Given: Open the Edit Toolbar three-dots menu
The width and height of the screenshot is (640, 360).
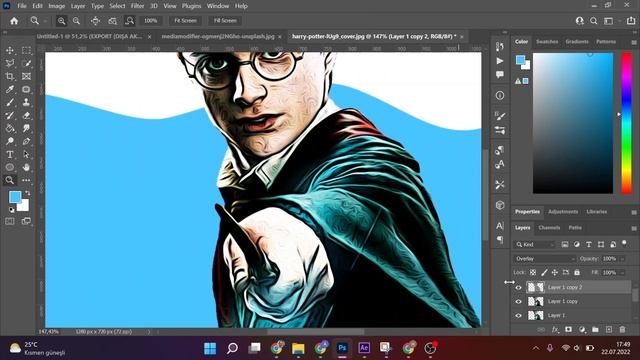Looking at the screenshot, I should point(27,180).
